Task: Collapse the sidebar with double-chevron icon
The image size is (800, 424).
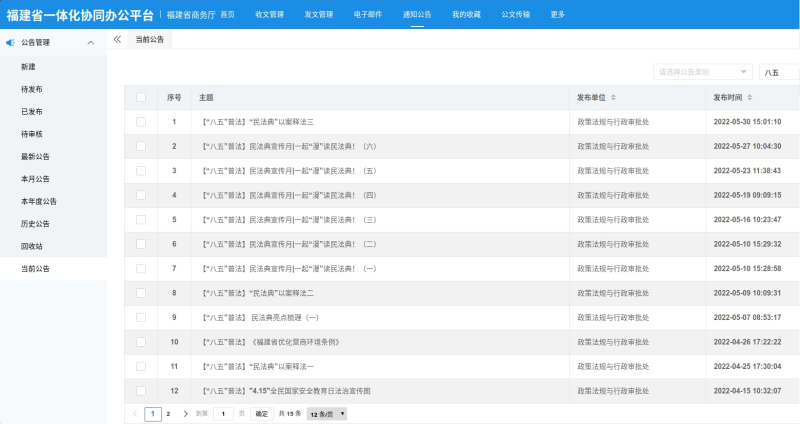Action: pyautogui.click(x=117, y=39)
